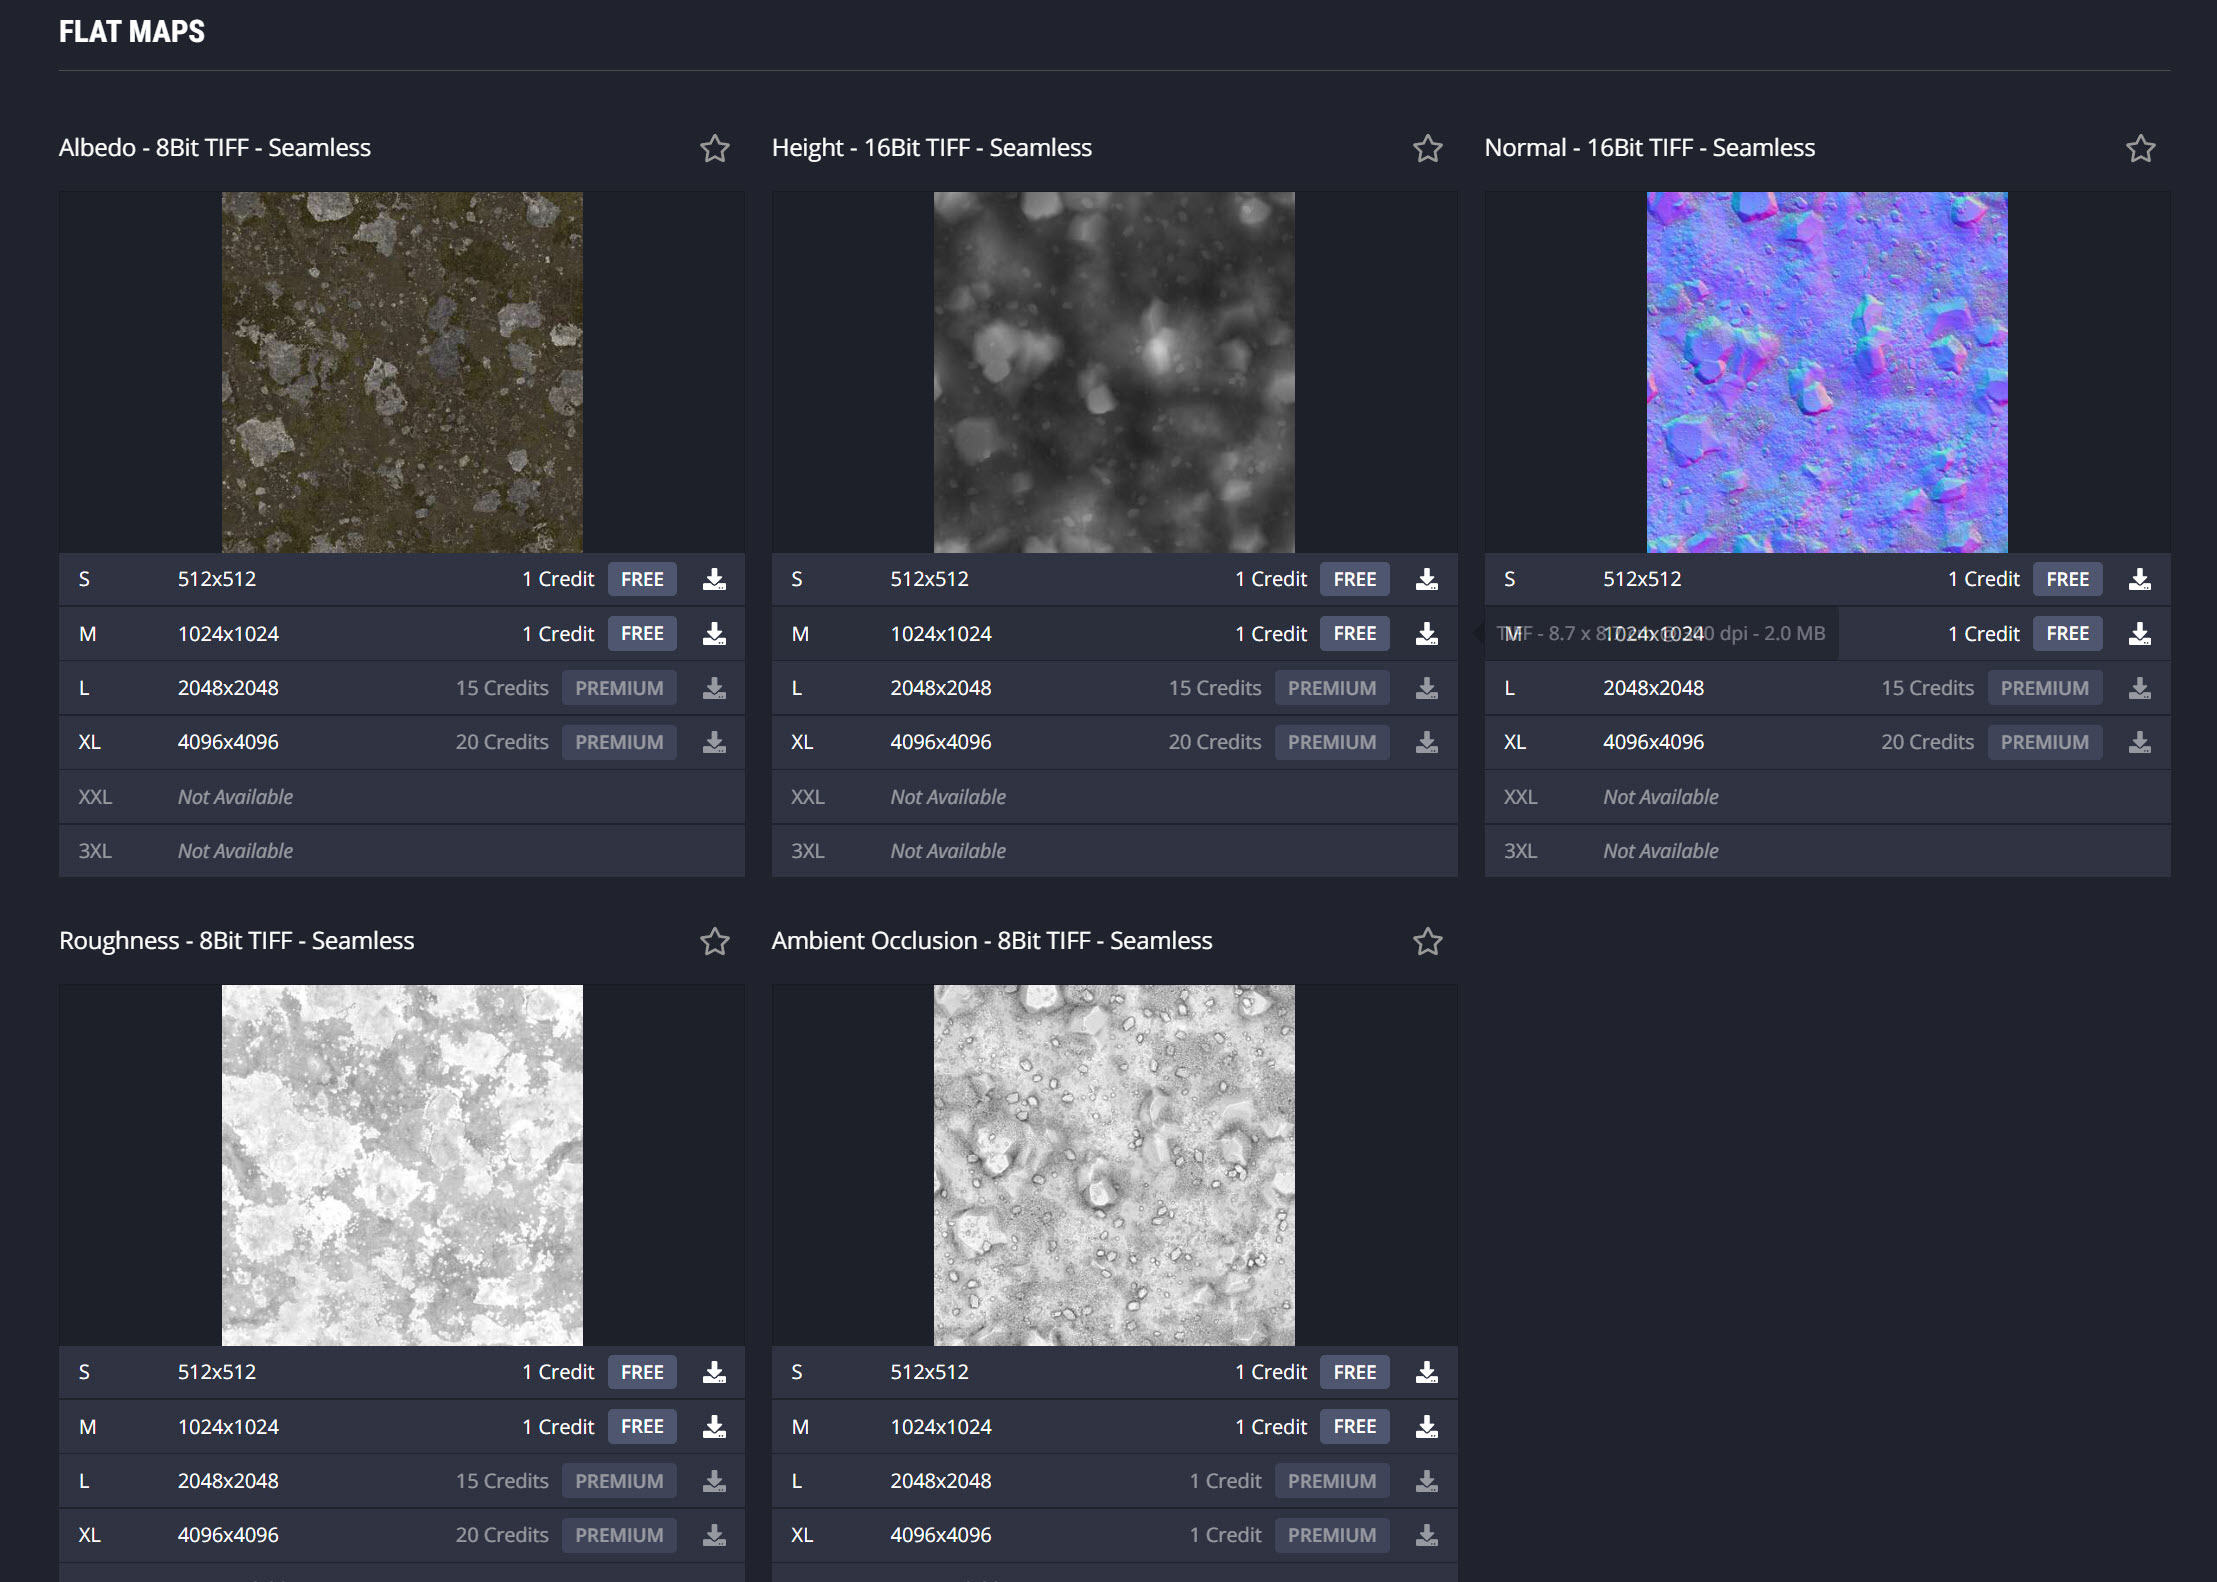Download Normal 1024x1024 map

tap(2140, 634)
